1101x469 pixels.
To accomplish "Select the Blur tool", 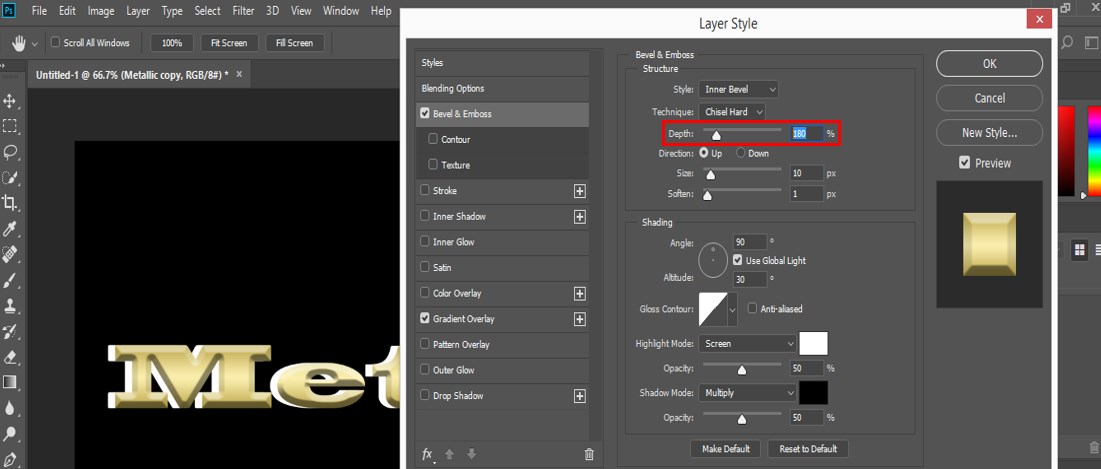I will 10,408.
